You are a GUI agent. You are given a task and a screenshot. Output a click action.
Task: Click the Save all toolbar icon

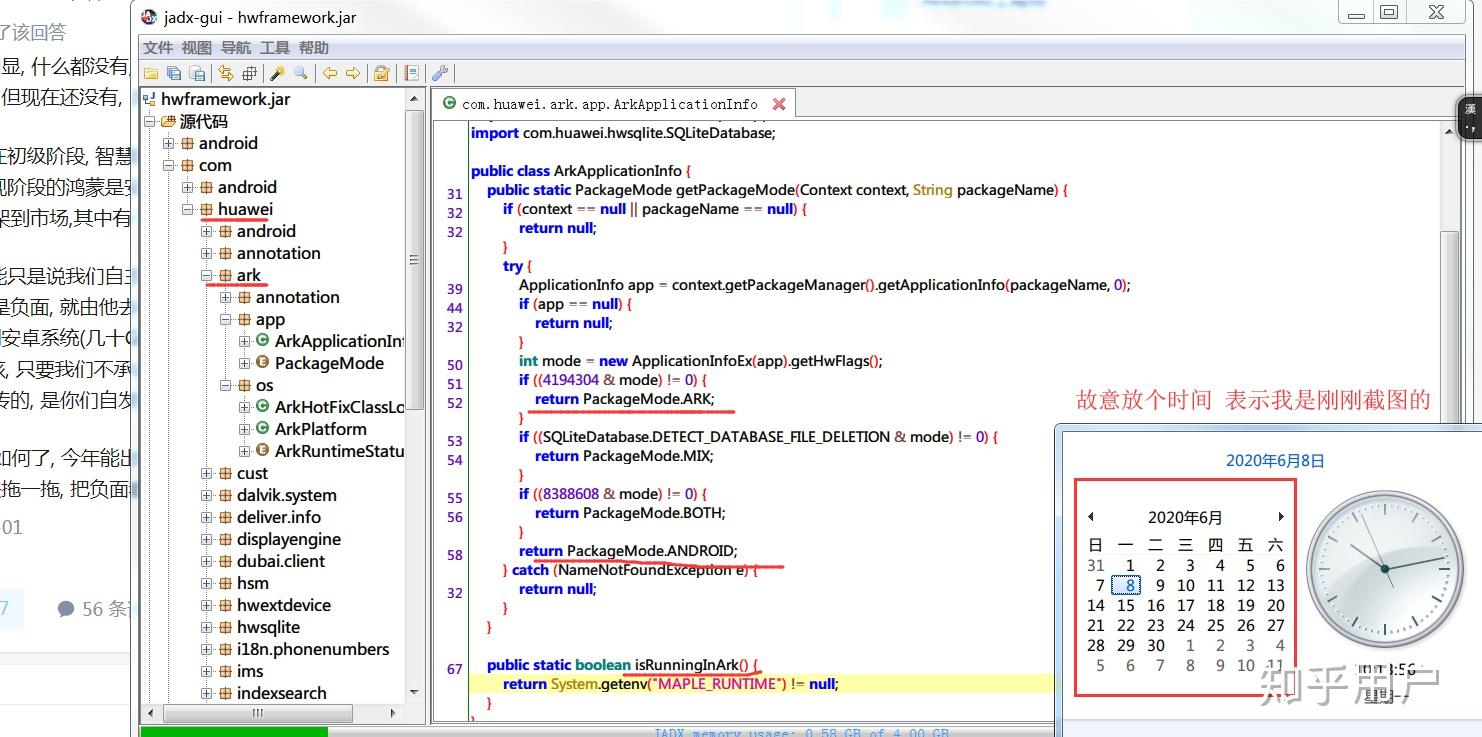click(174, 73)
